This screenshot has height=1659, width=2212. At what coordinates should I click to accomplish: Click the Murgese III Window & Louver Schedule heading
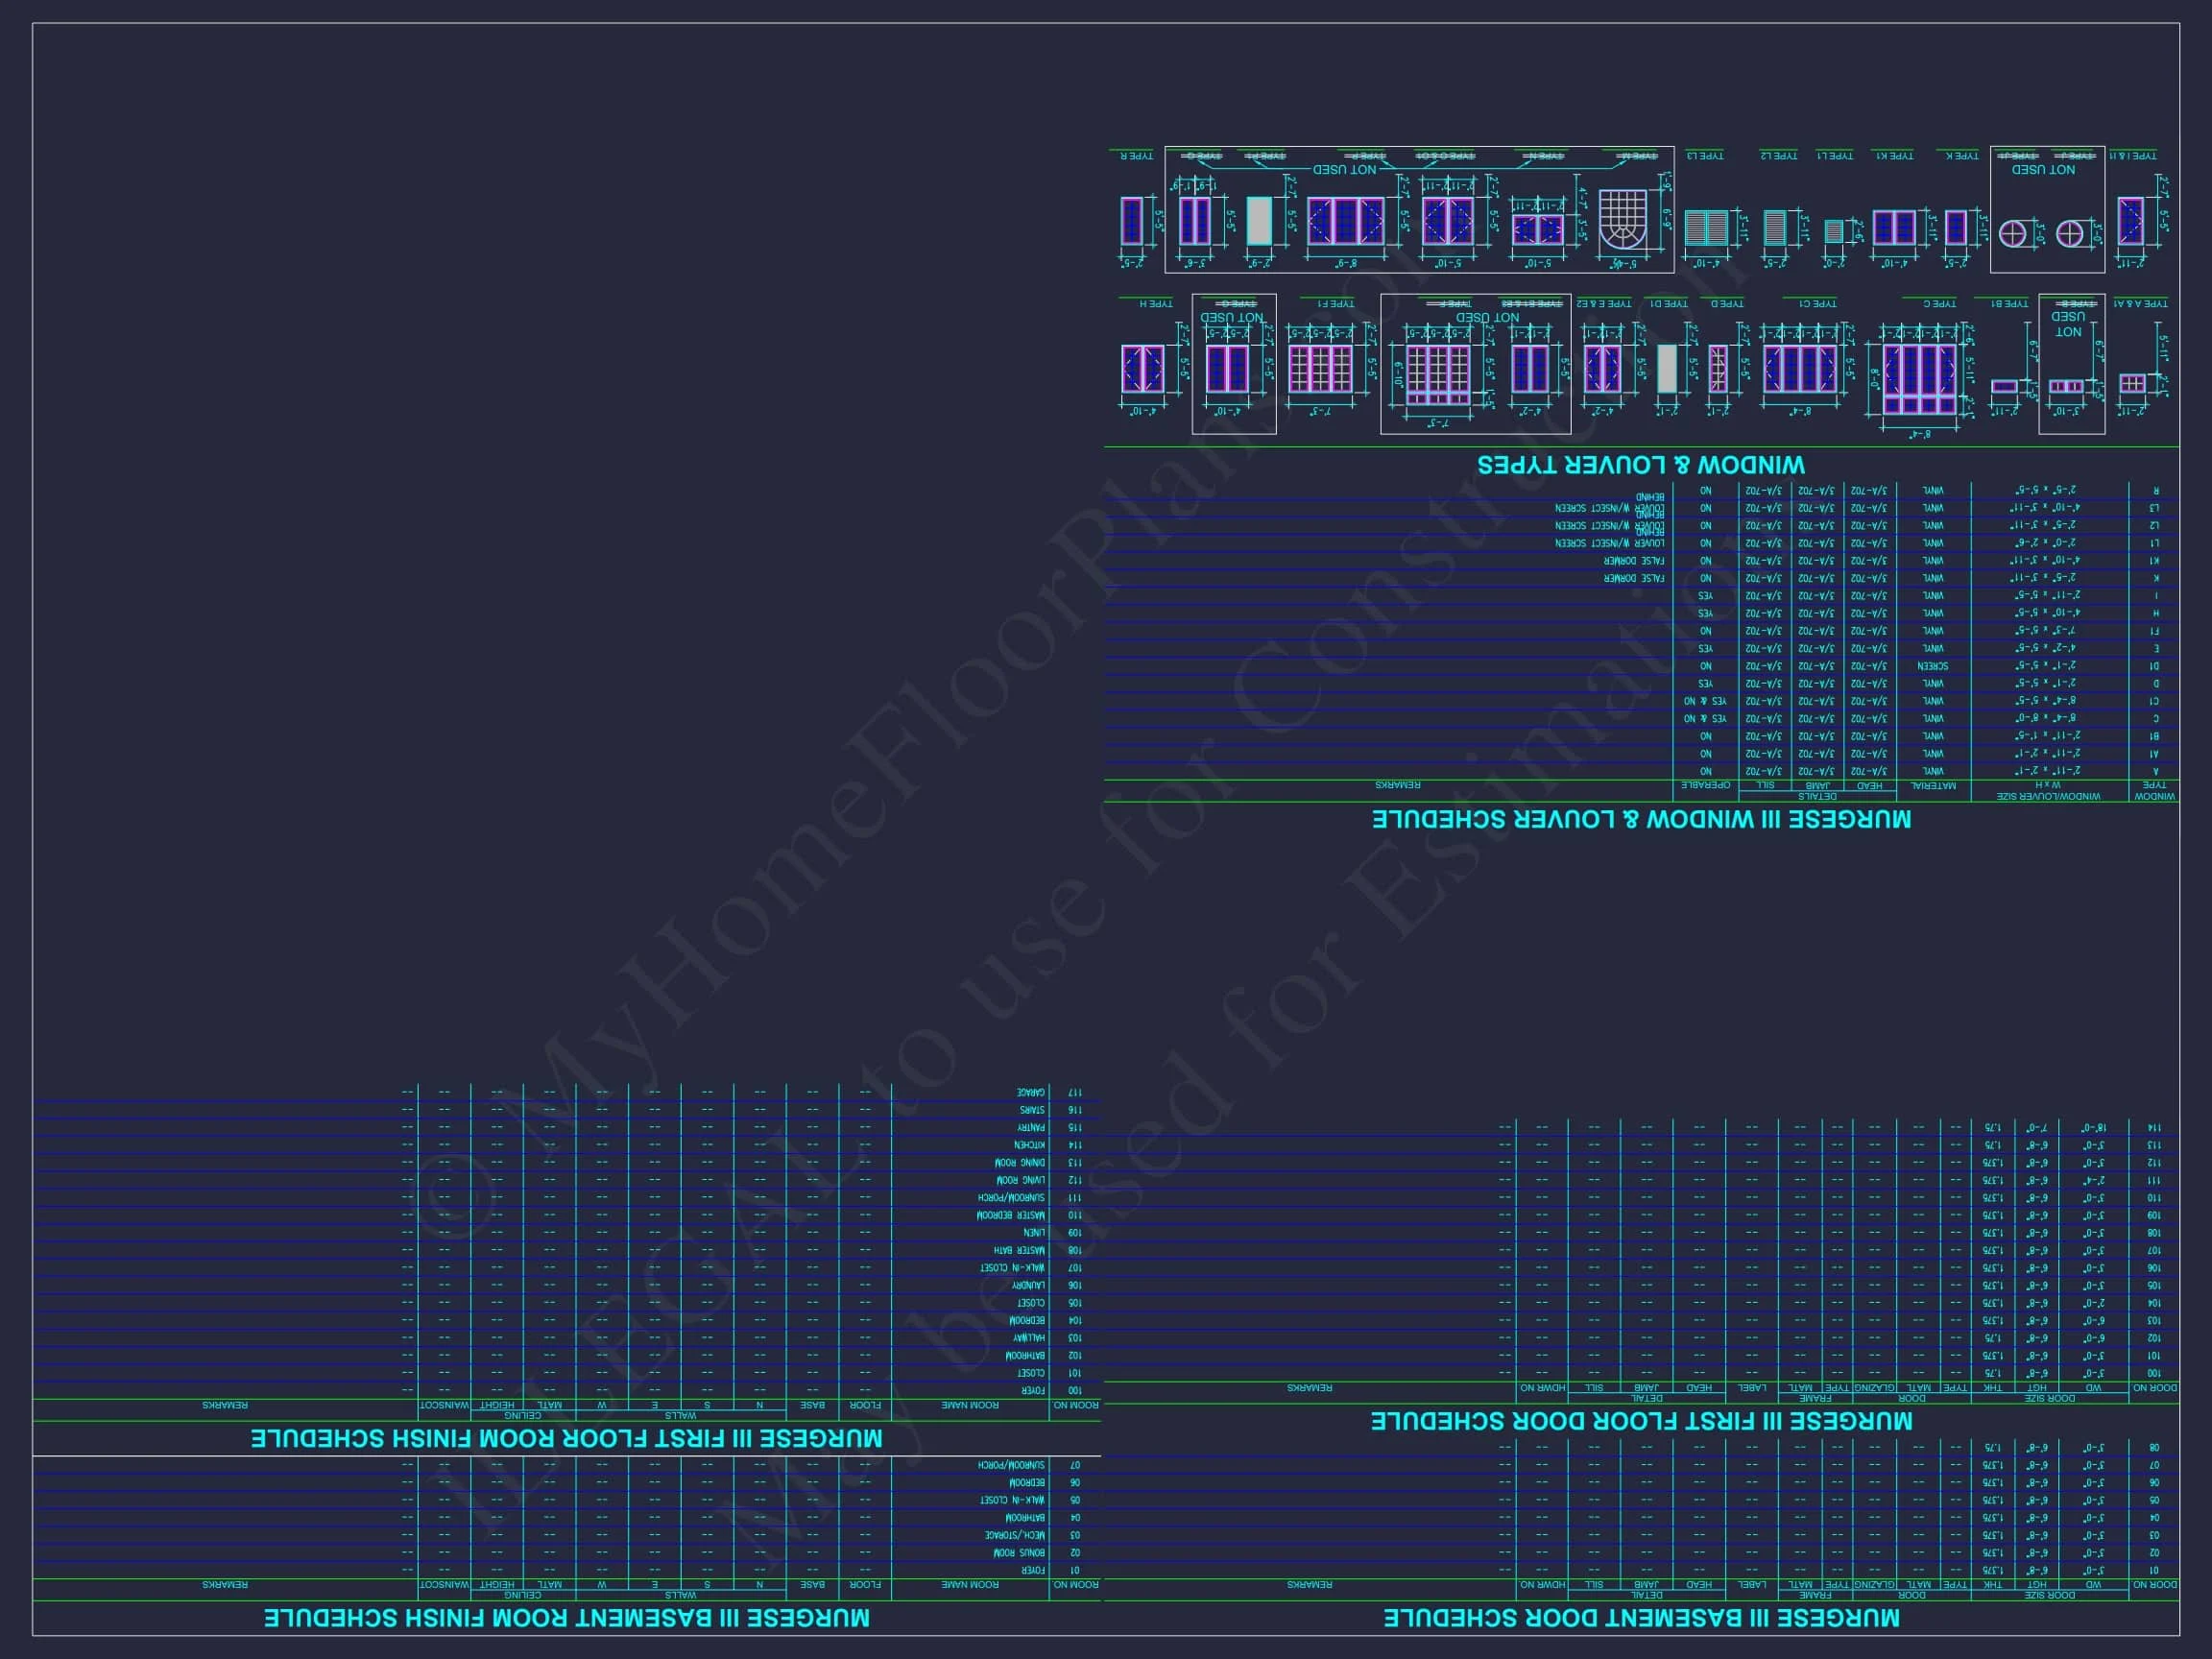coord(1641,819)
